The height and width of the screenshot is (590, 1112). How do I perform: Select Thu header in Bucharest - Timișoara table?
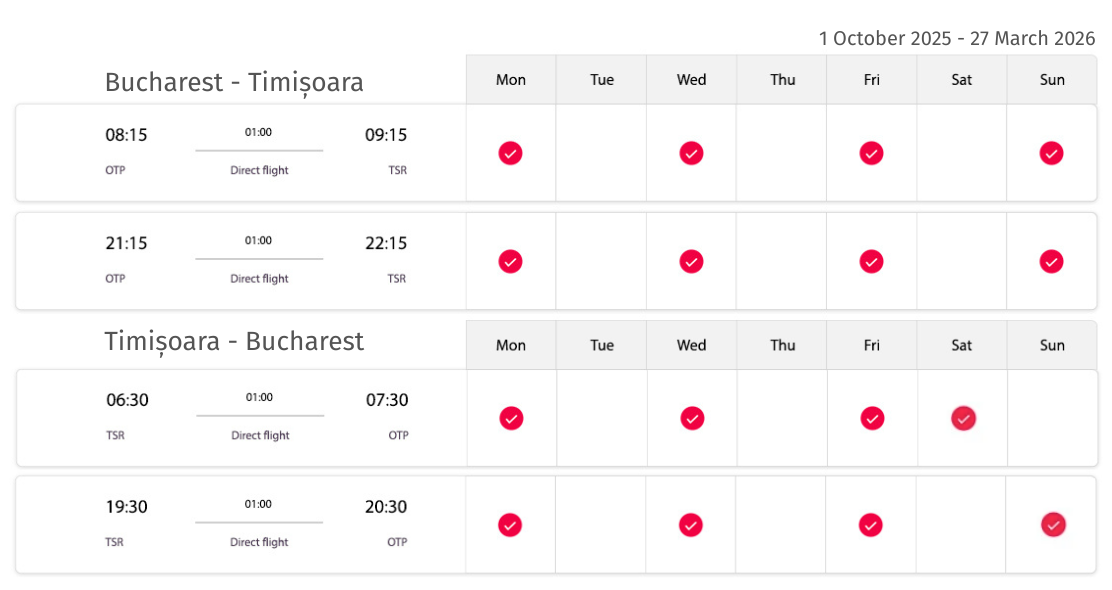tap(782, 79)
